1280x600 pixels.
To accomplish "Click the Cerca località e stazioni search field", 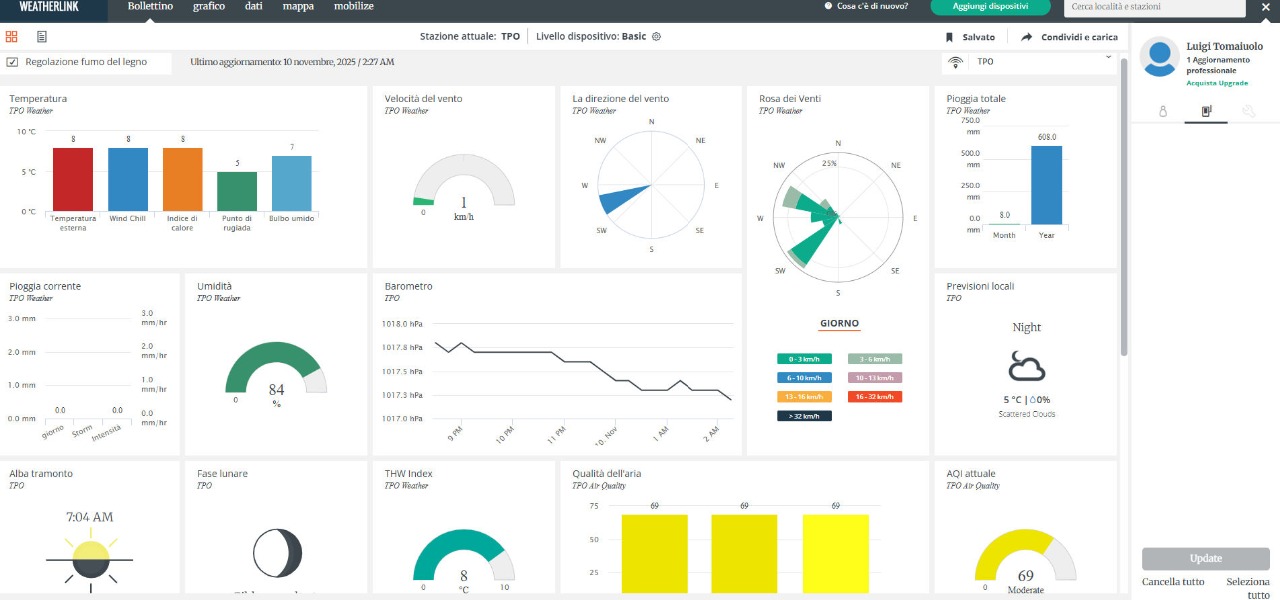I will coord(1155,7).
